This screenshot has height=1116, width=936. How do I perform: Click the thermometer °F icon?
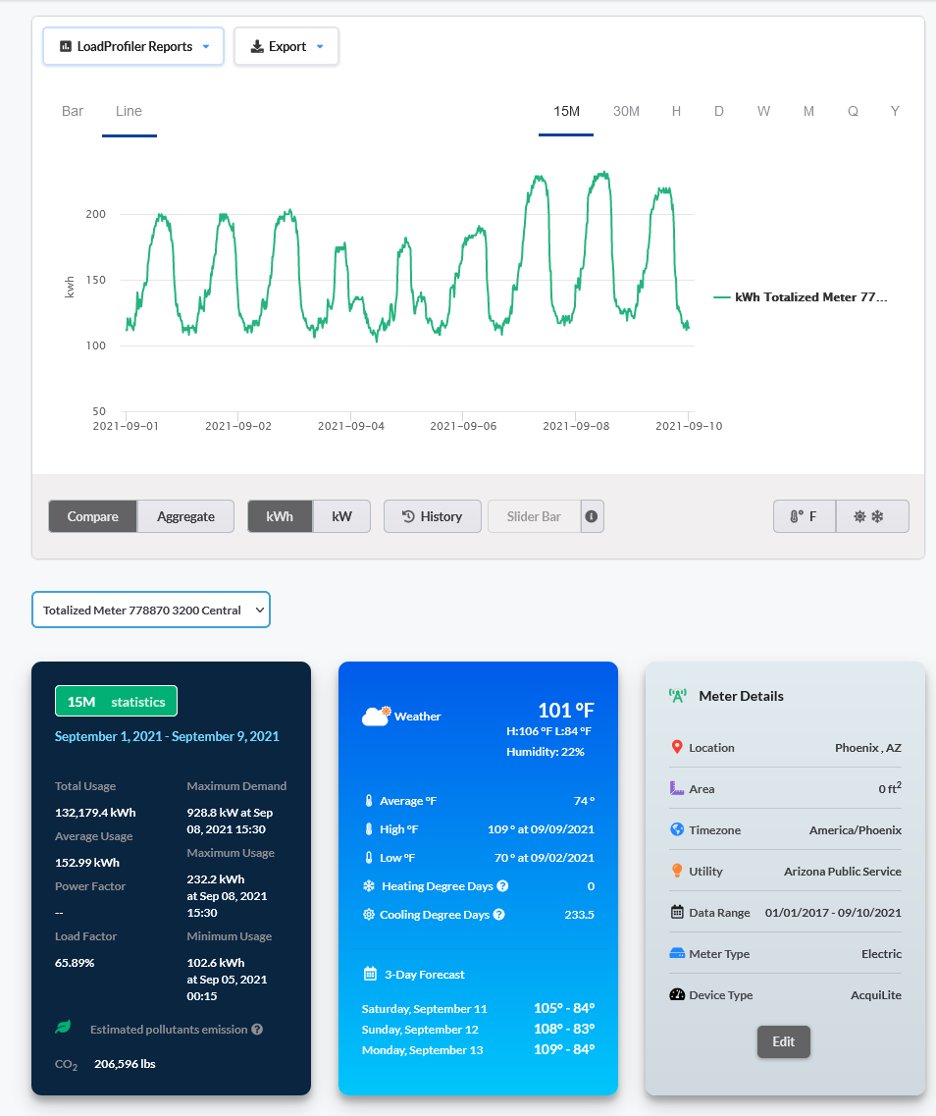[x=796, y=516]
